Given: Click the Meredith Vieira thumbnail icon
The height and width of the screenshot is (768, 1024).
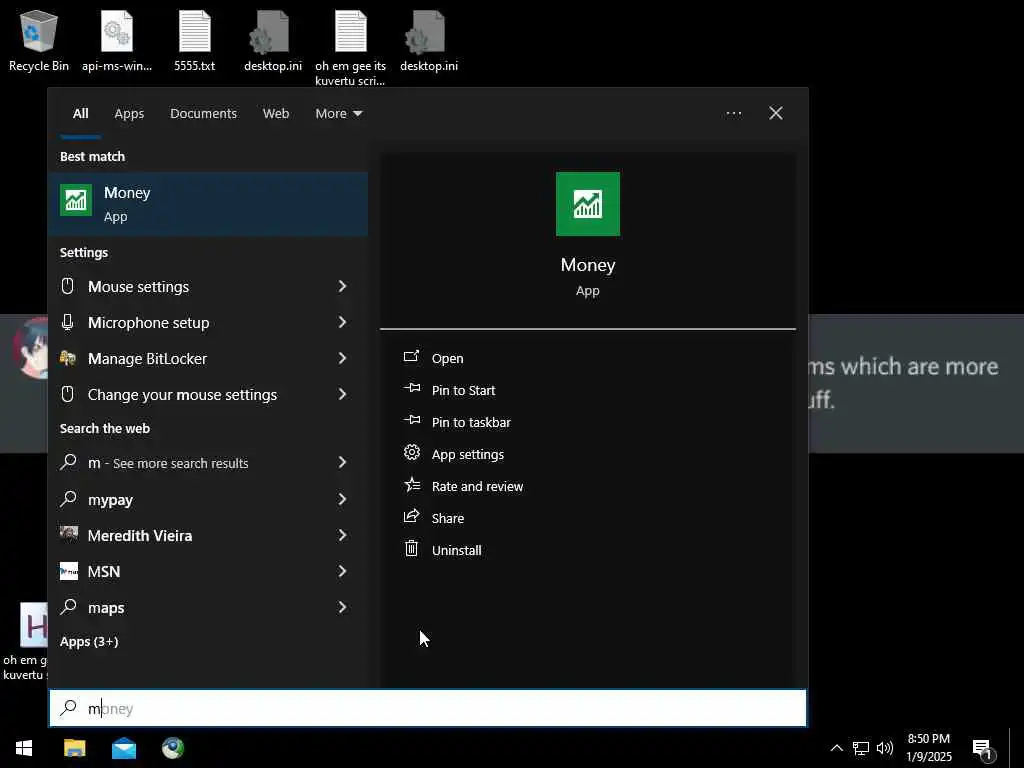Looking at the screenshot, I should coord(69,534).
